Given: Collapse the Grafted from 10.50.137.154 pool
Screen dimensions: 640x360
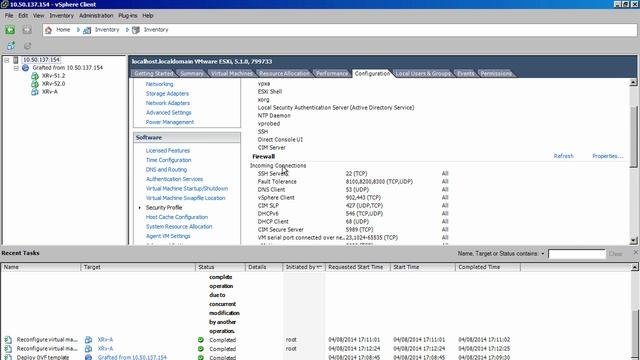Looking at the screenshot, I should pyautogui.click(x=16, y=68).
